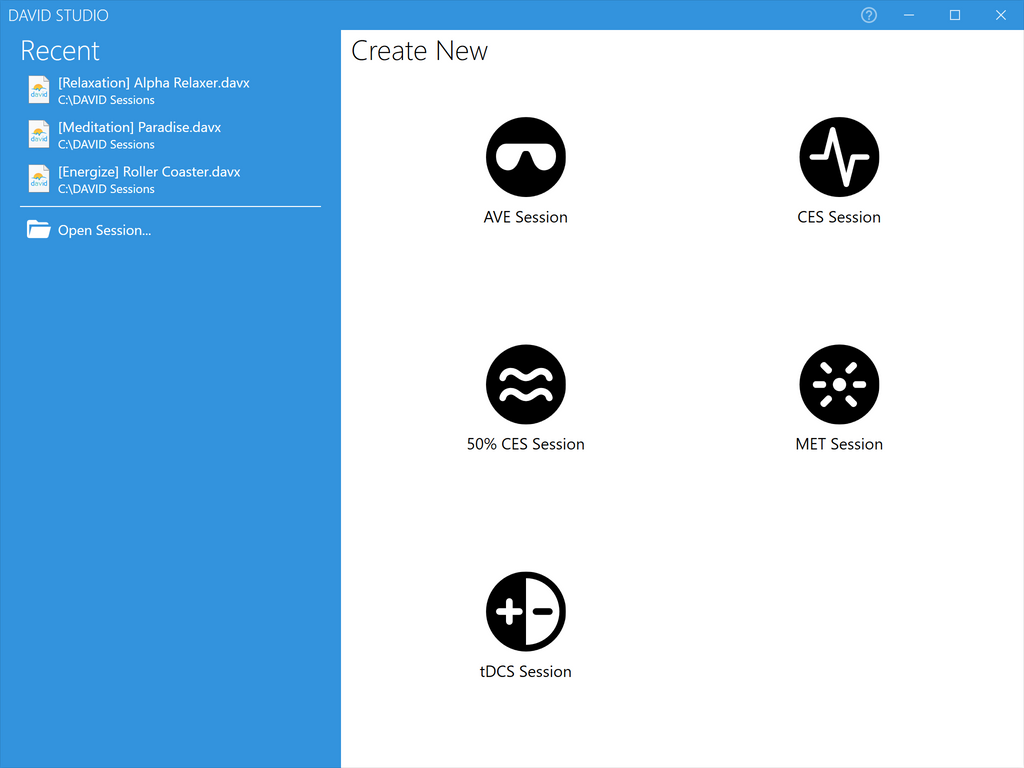The width and height of the screenshot is (1024, 768).
Task: Click the "AVE Session" text label
Action: pyautogui.click(x=525, y=217)
